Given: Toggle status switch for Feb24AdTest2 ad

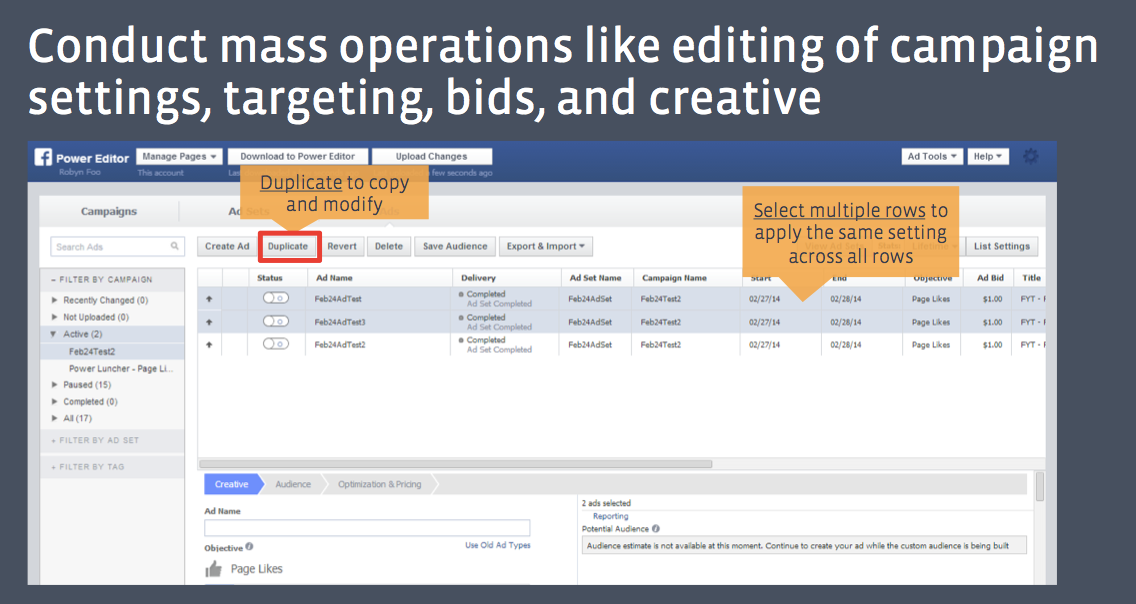Looking at the screenshot, I should point(275,343).
